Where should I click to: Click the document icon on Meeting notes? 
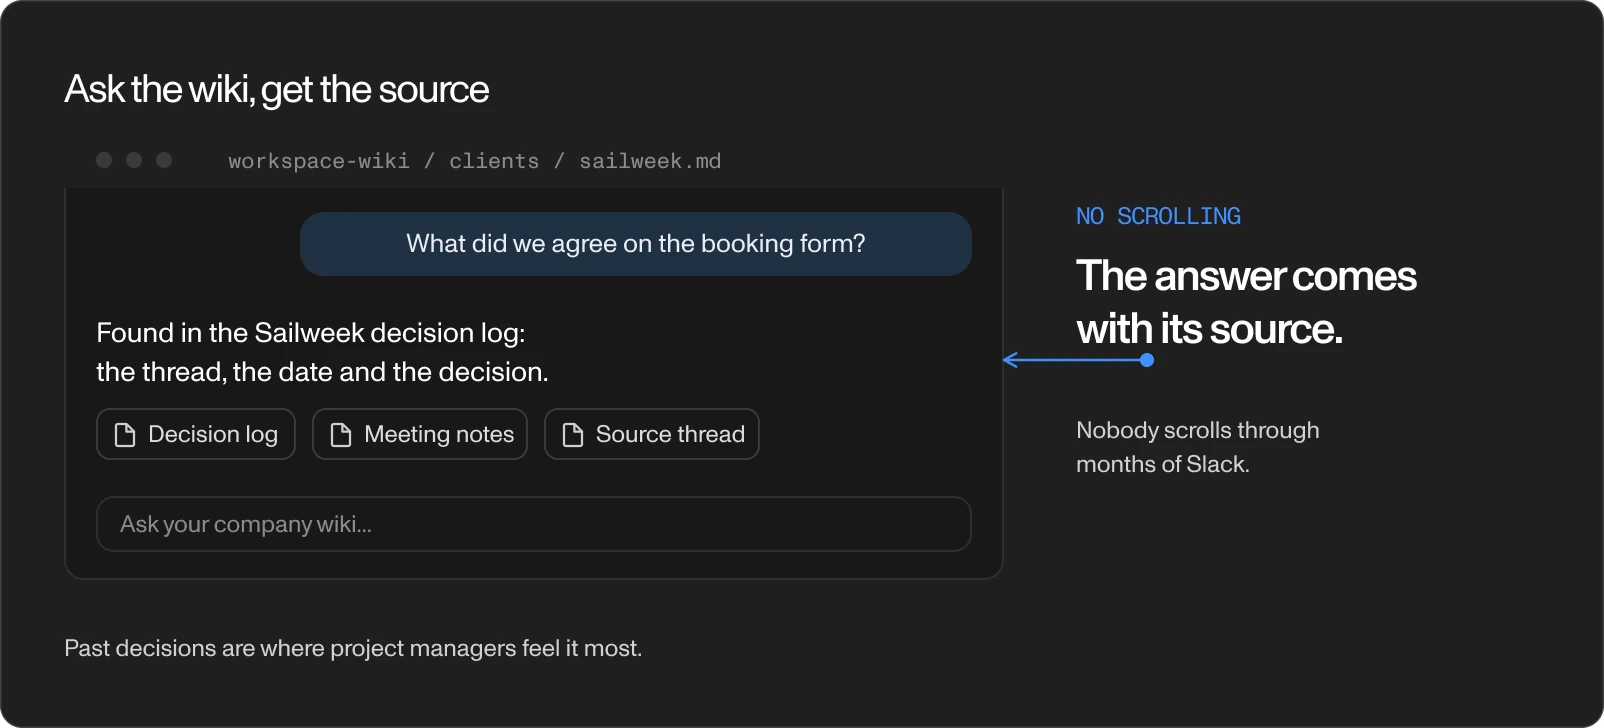coord(341,434)
